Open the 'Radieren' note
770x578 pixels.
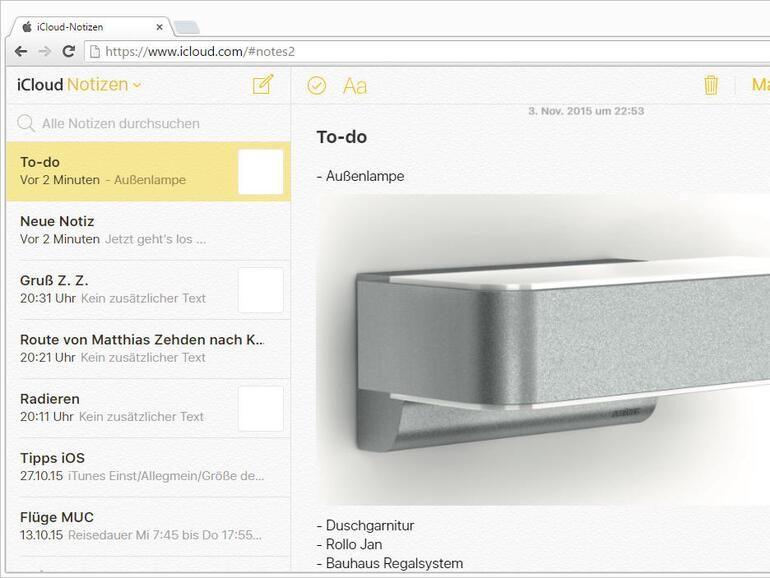click(x=148, y=408)
